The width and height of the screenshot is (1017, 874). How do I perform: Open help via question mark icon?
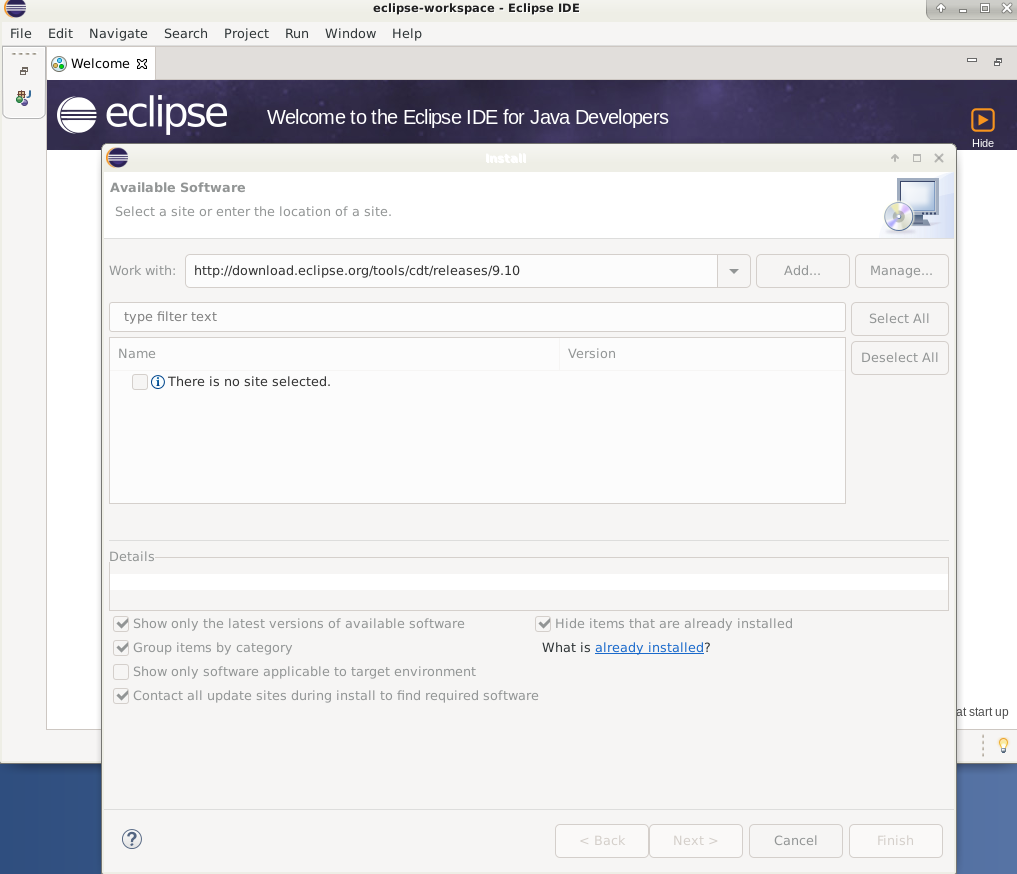coord(132,839)
